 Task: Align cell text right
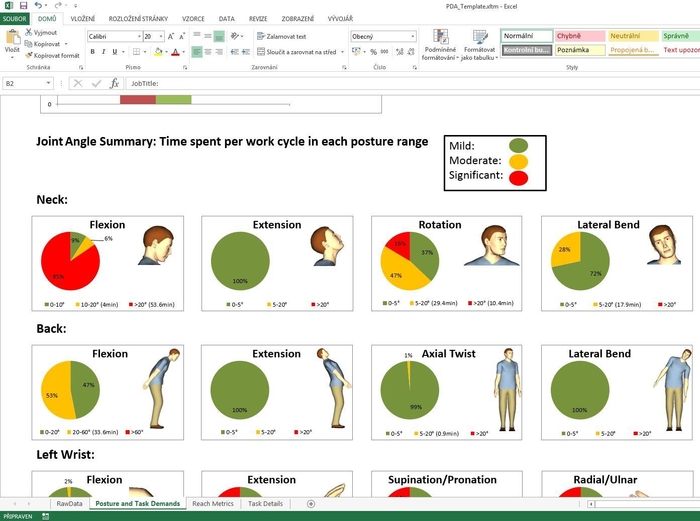tap(219, 52)
